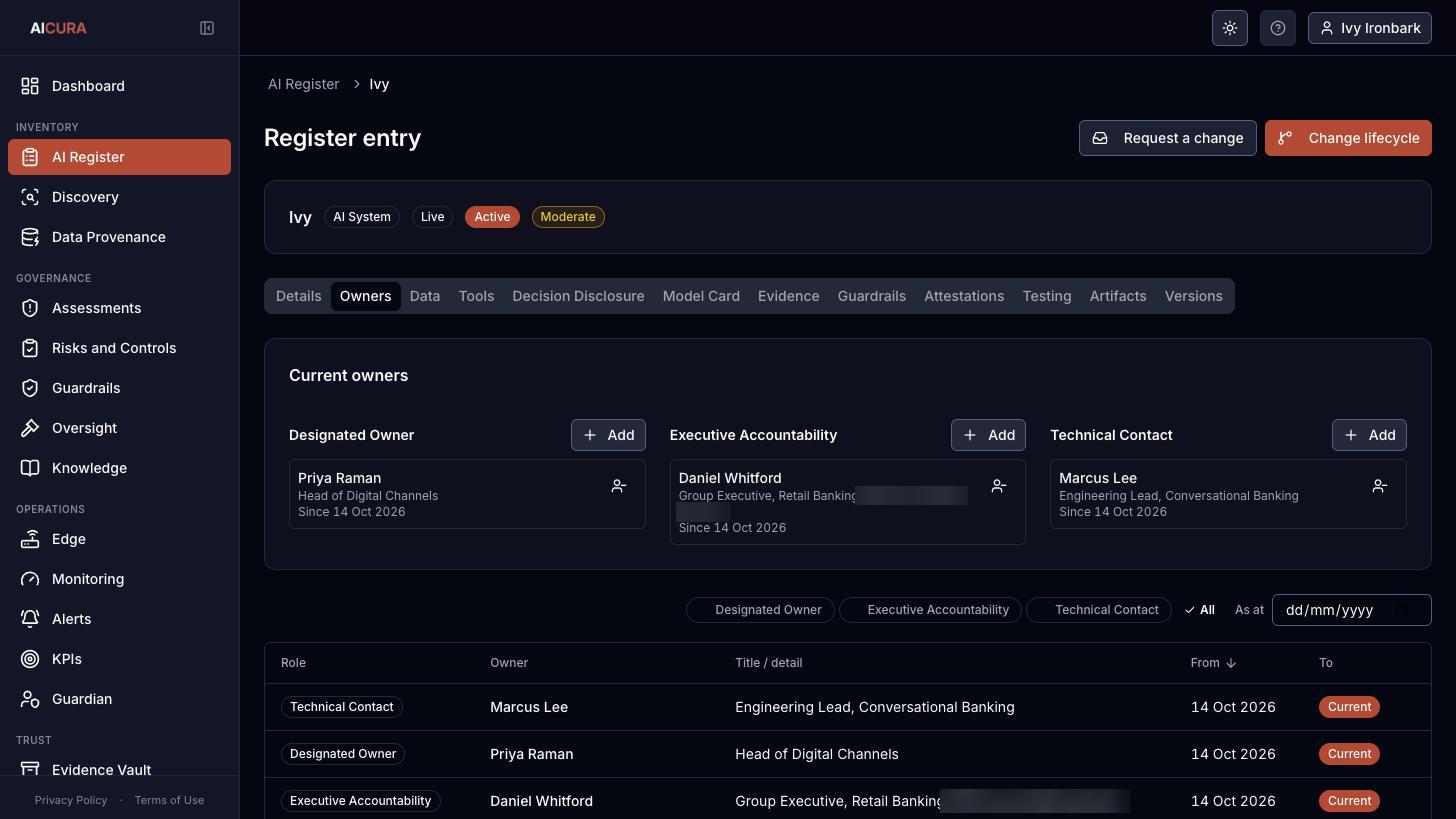
Task: Open Dashboard from sidebar
Action: click(119, 86)
